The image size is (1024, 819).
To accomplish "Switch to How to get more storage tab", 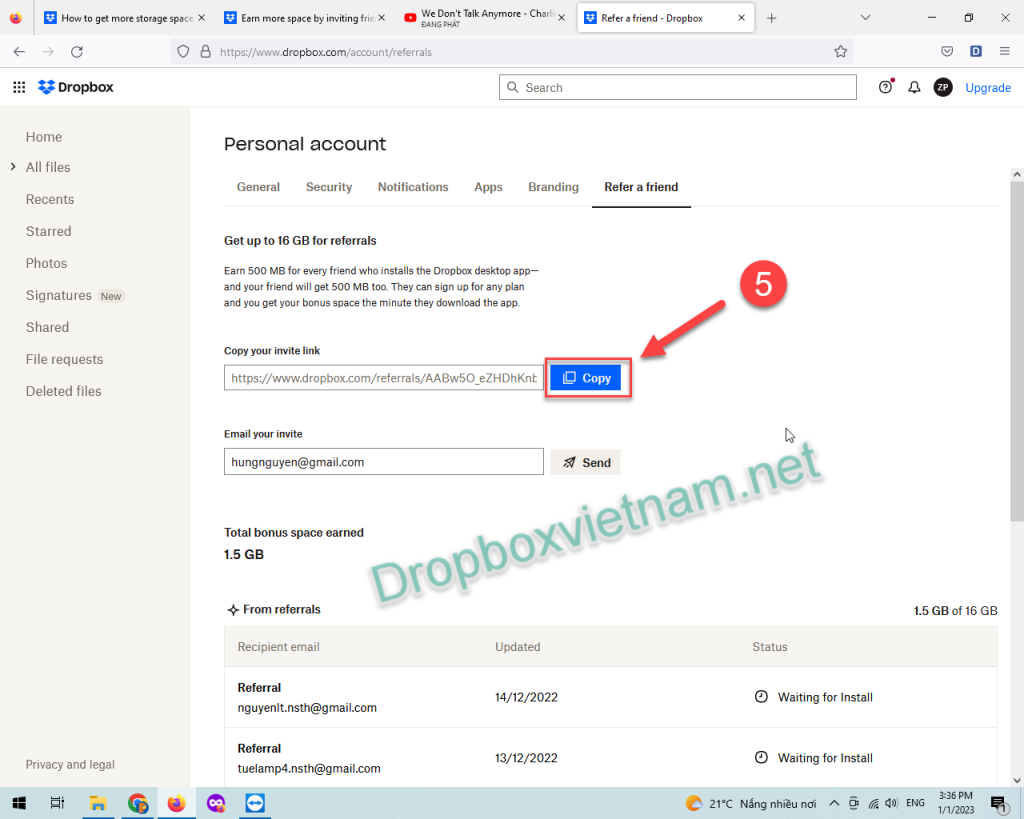I will coord(122,18).
